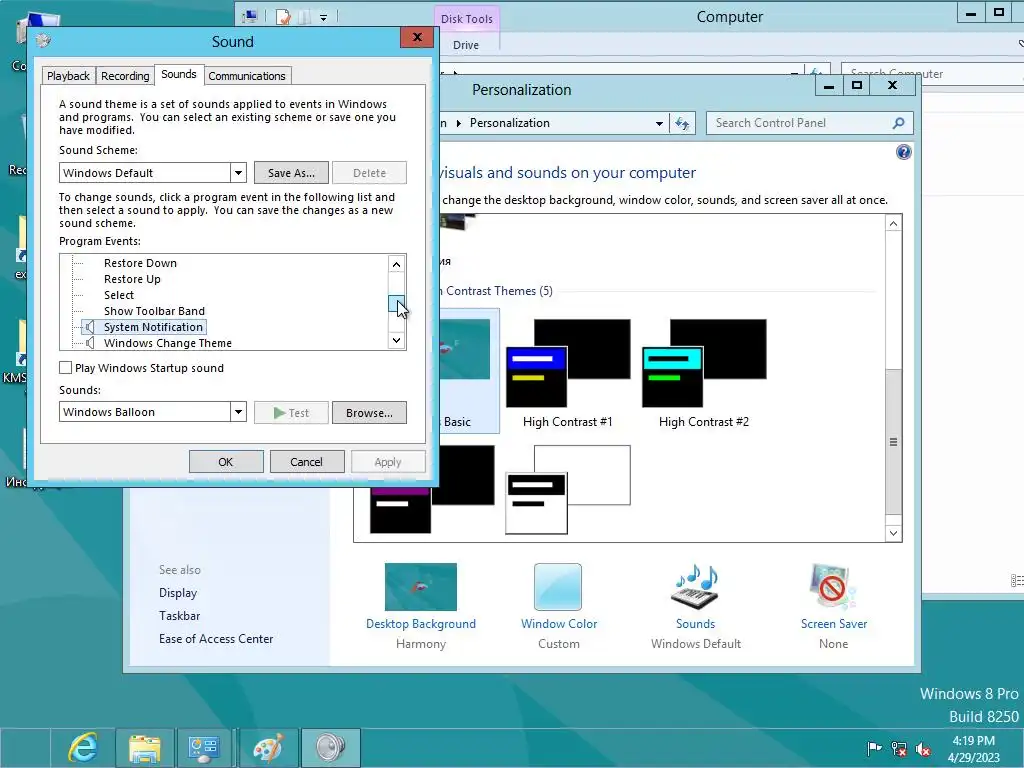Open the Window Color settings icon
This screenshot has width=1024, height=768.
coord(558,587)
